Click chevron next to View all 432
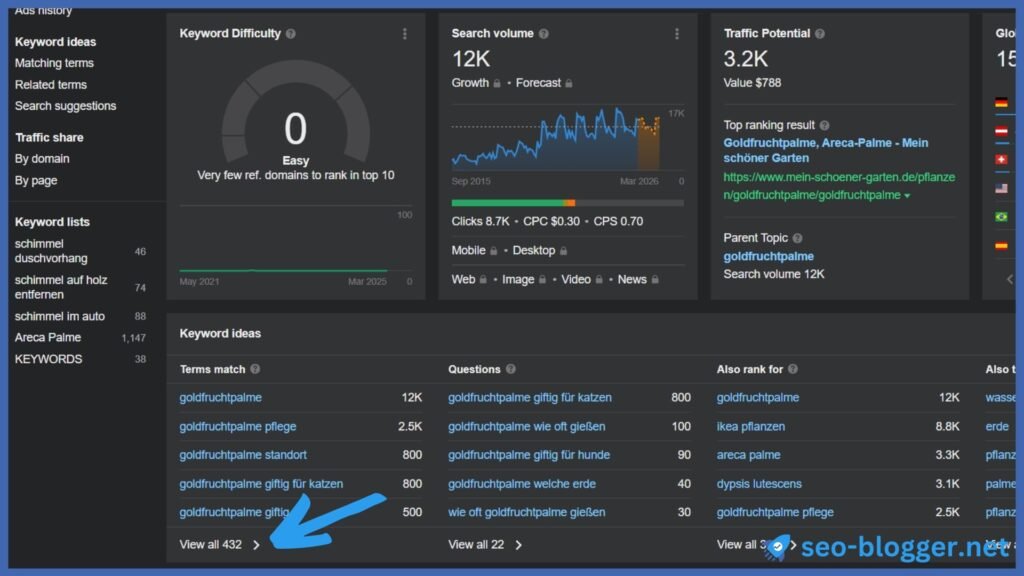Image resolution: width=1024 pixels, height=576 pixels. point(256,545)
